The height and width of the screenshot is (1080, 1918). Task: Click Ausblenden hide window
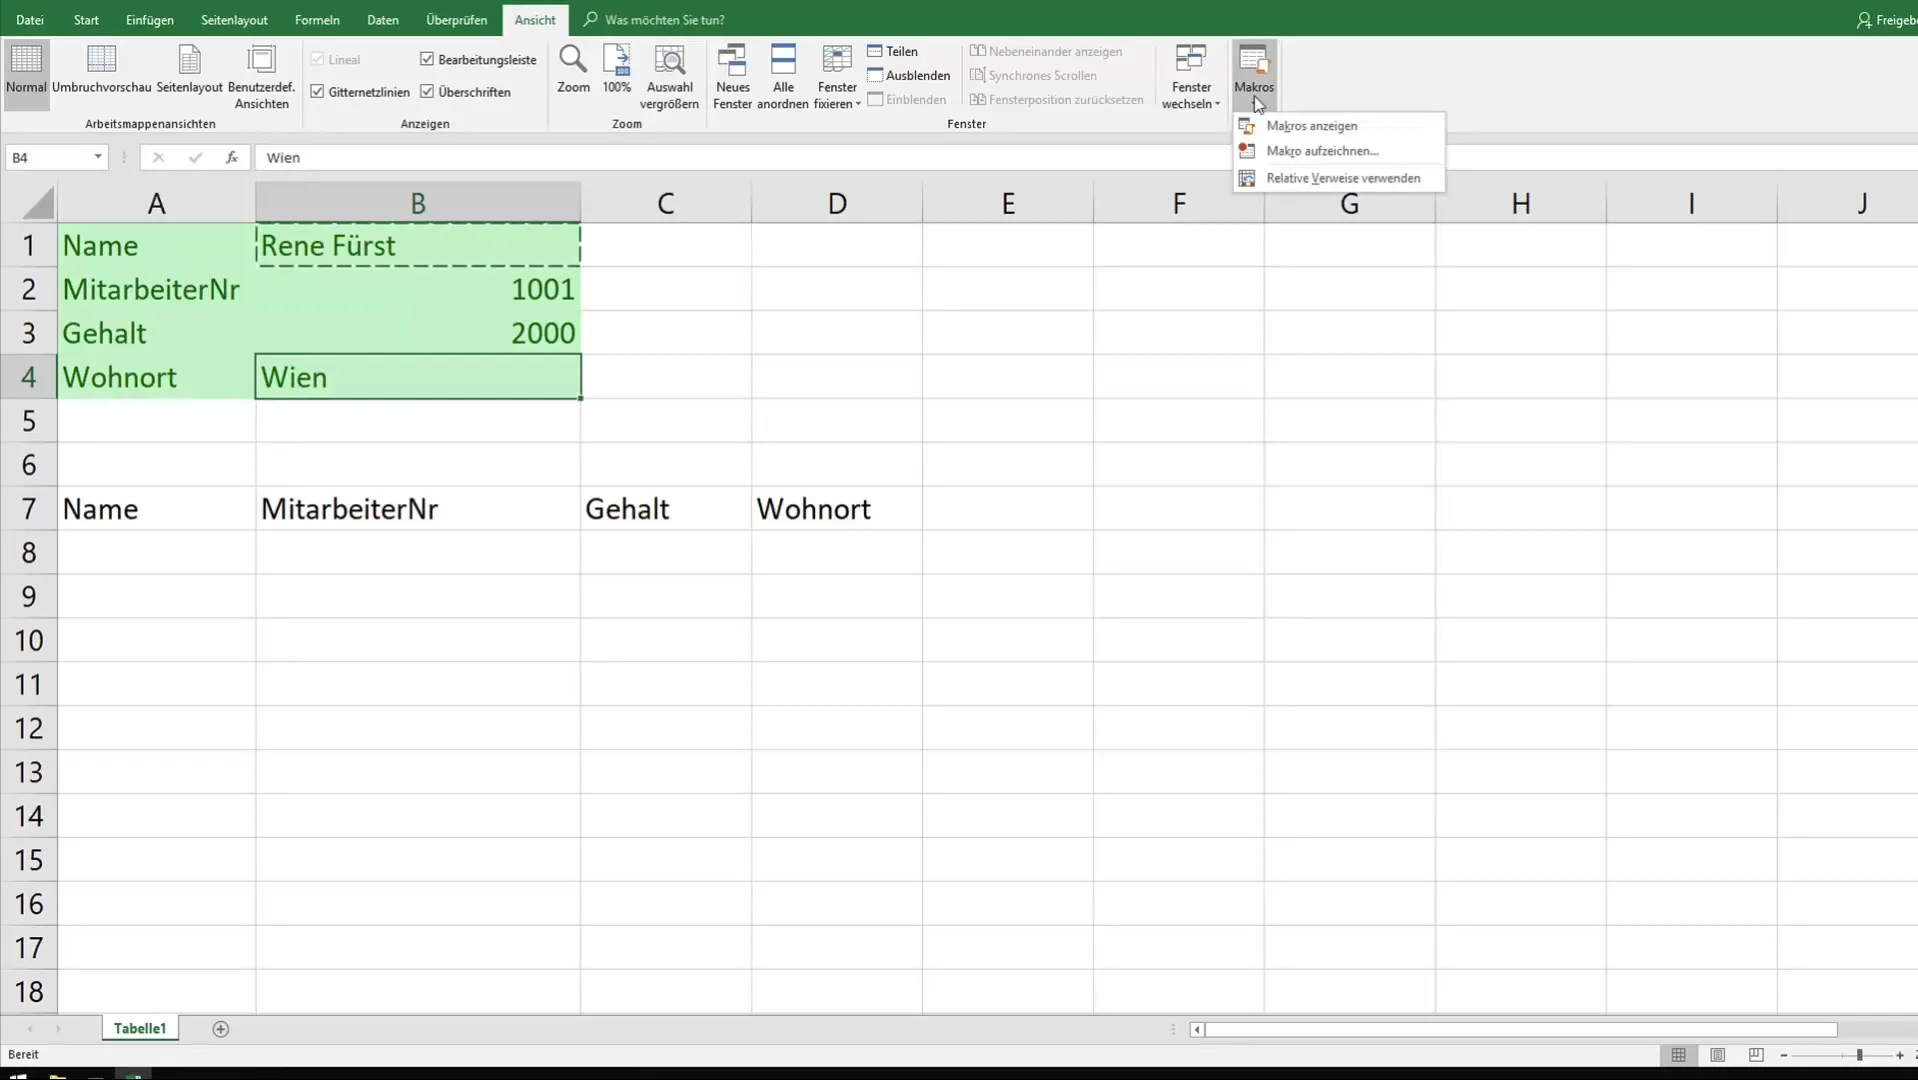[x=908, y=75]
